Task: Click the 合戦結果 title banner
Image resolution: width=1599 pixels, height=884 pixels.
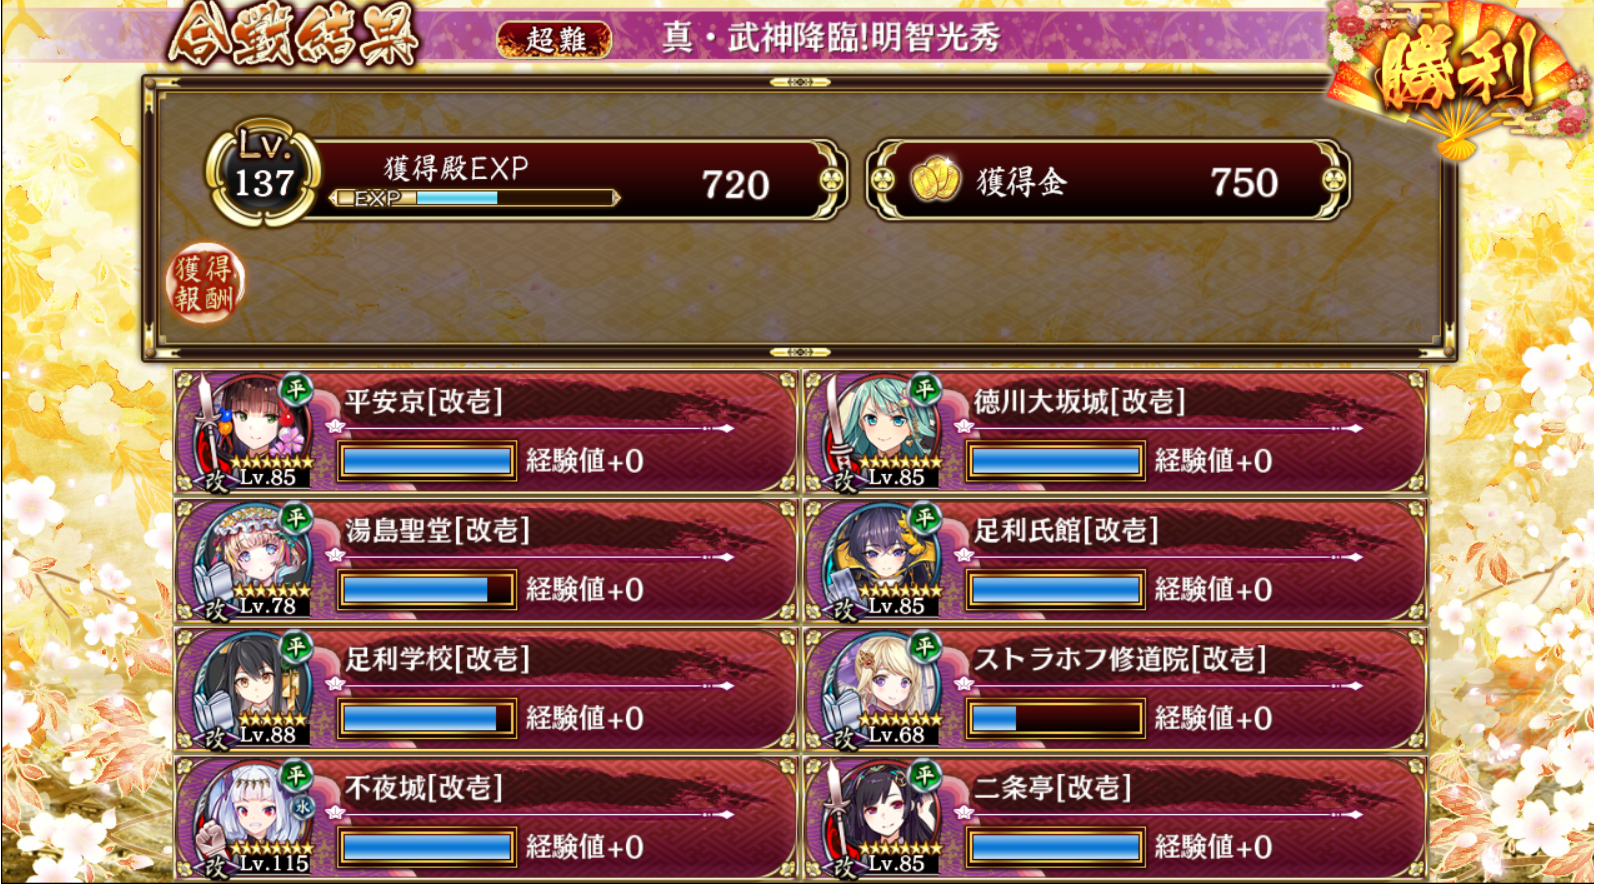Action: pos(293,36)
